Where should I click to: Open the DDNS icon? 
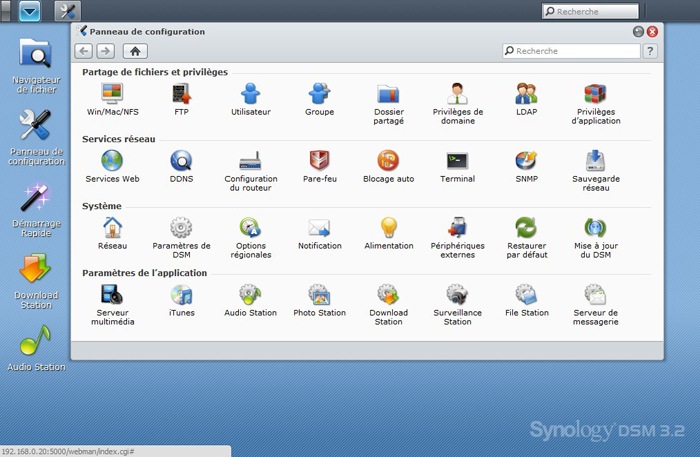point(181,166)
